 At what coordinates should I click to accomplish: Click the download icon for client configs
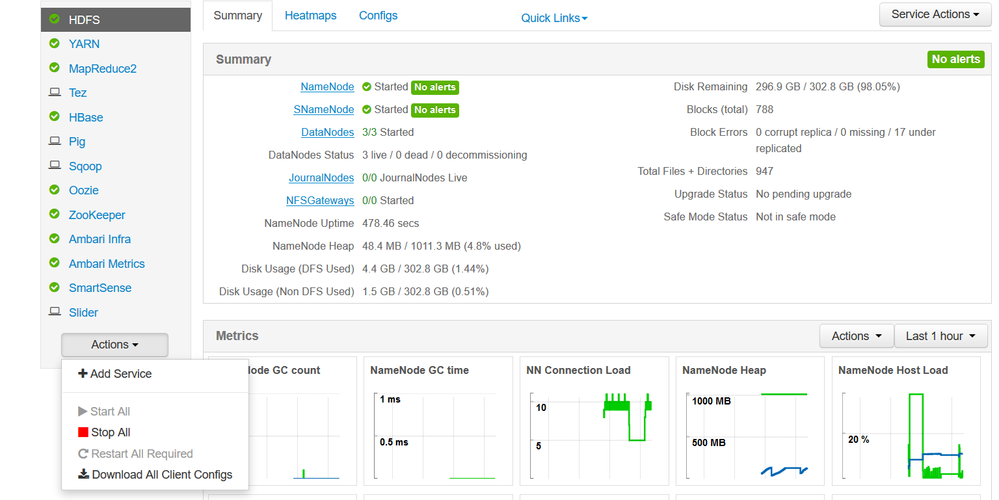pos(83,475)
